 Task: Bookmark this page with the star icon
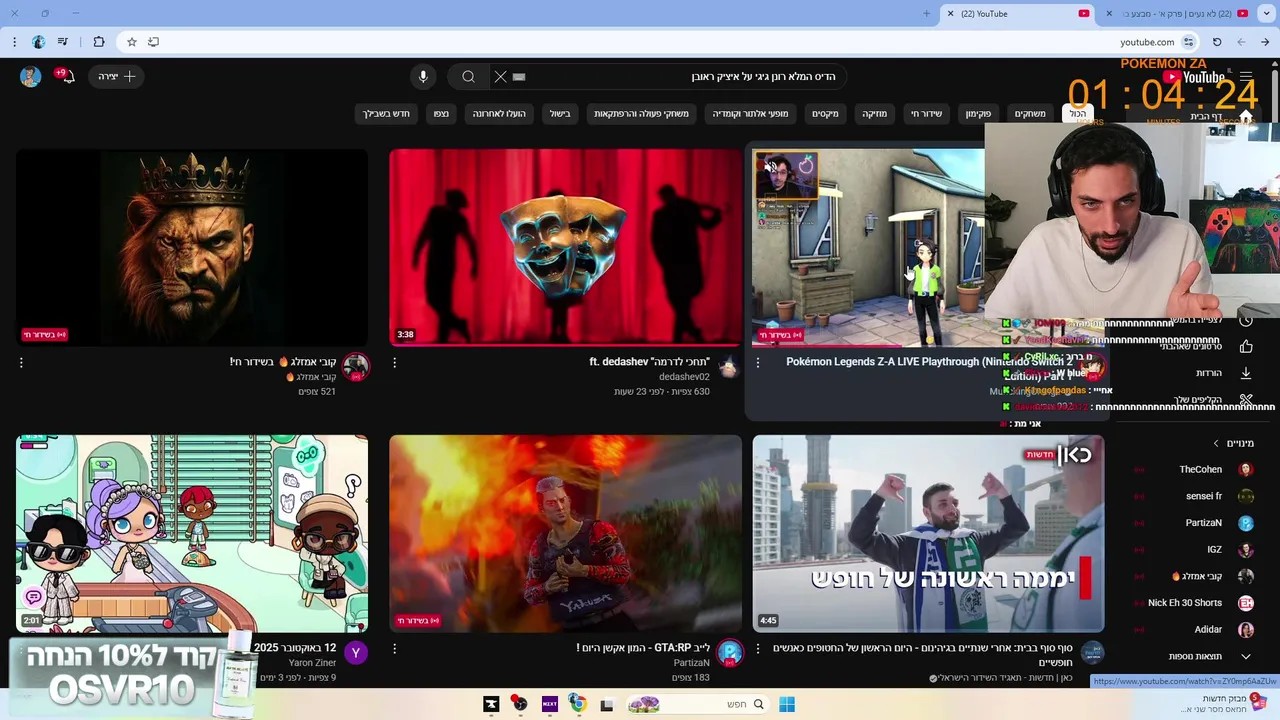pyautogui.click(x=131, y=42)
